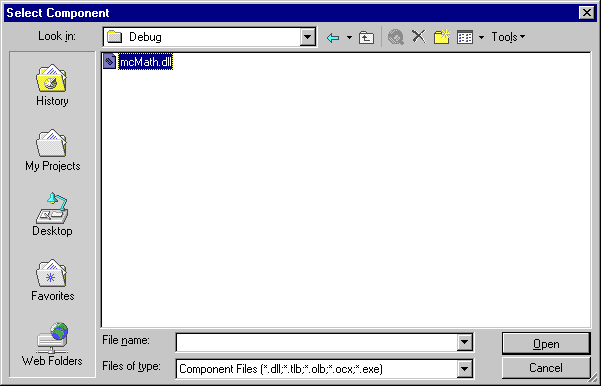
Task: Open the Tools menu
Action: click(x=508, y=37)
